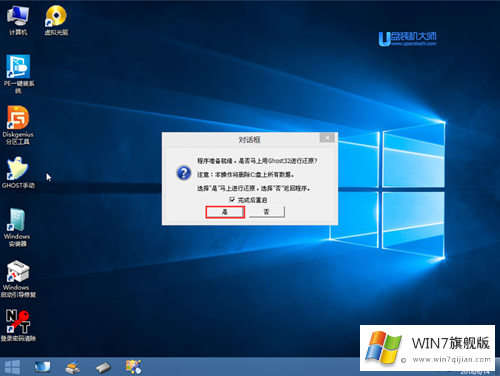This screenshot has width=500, height=376.
Task: Click the paintbrush tool icon in taskbar
Action: 73,367
